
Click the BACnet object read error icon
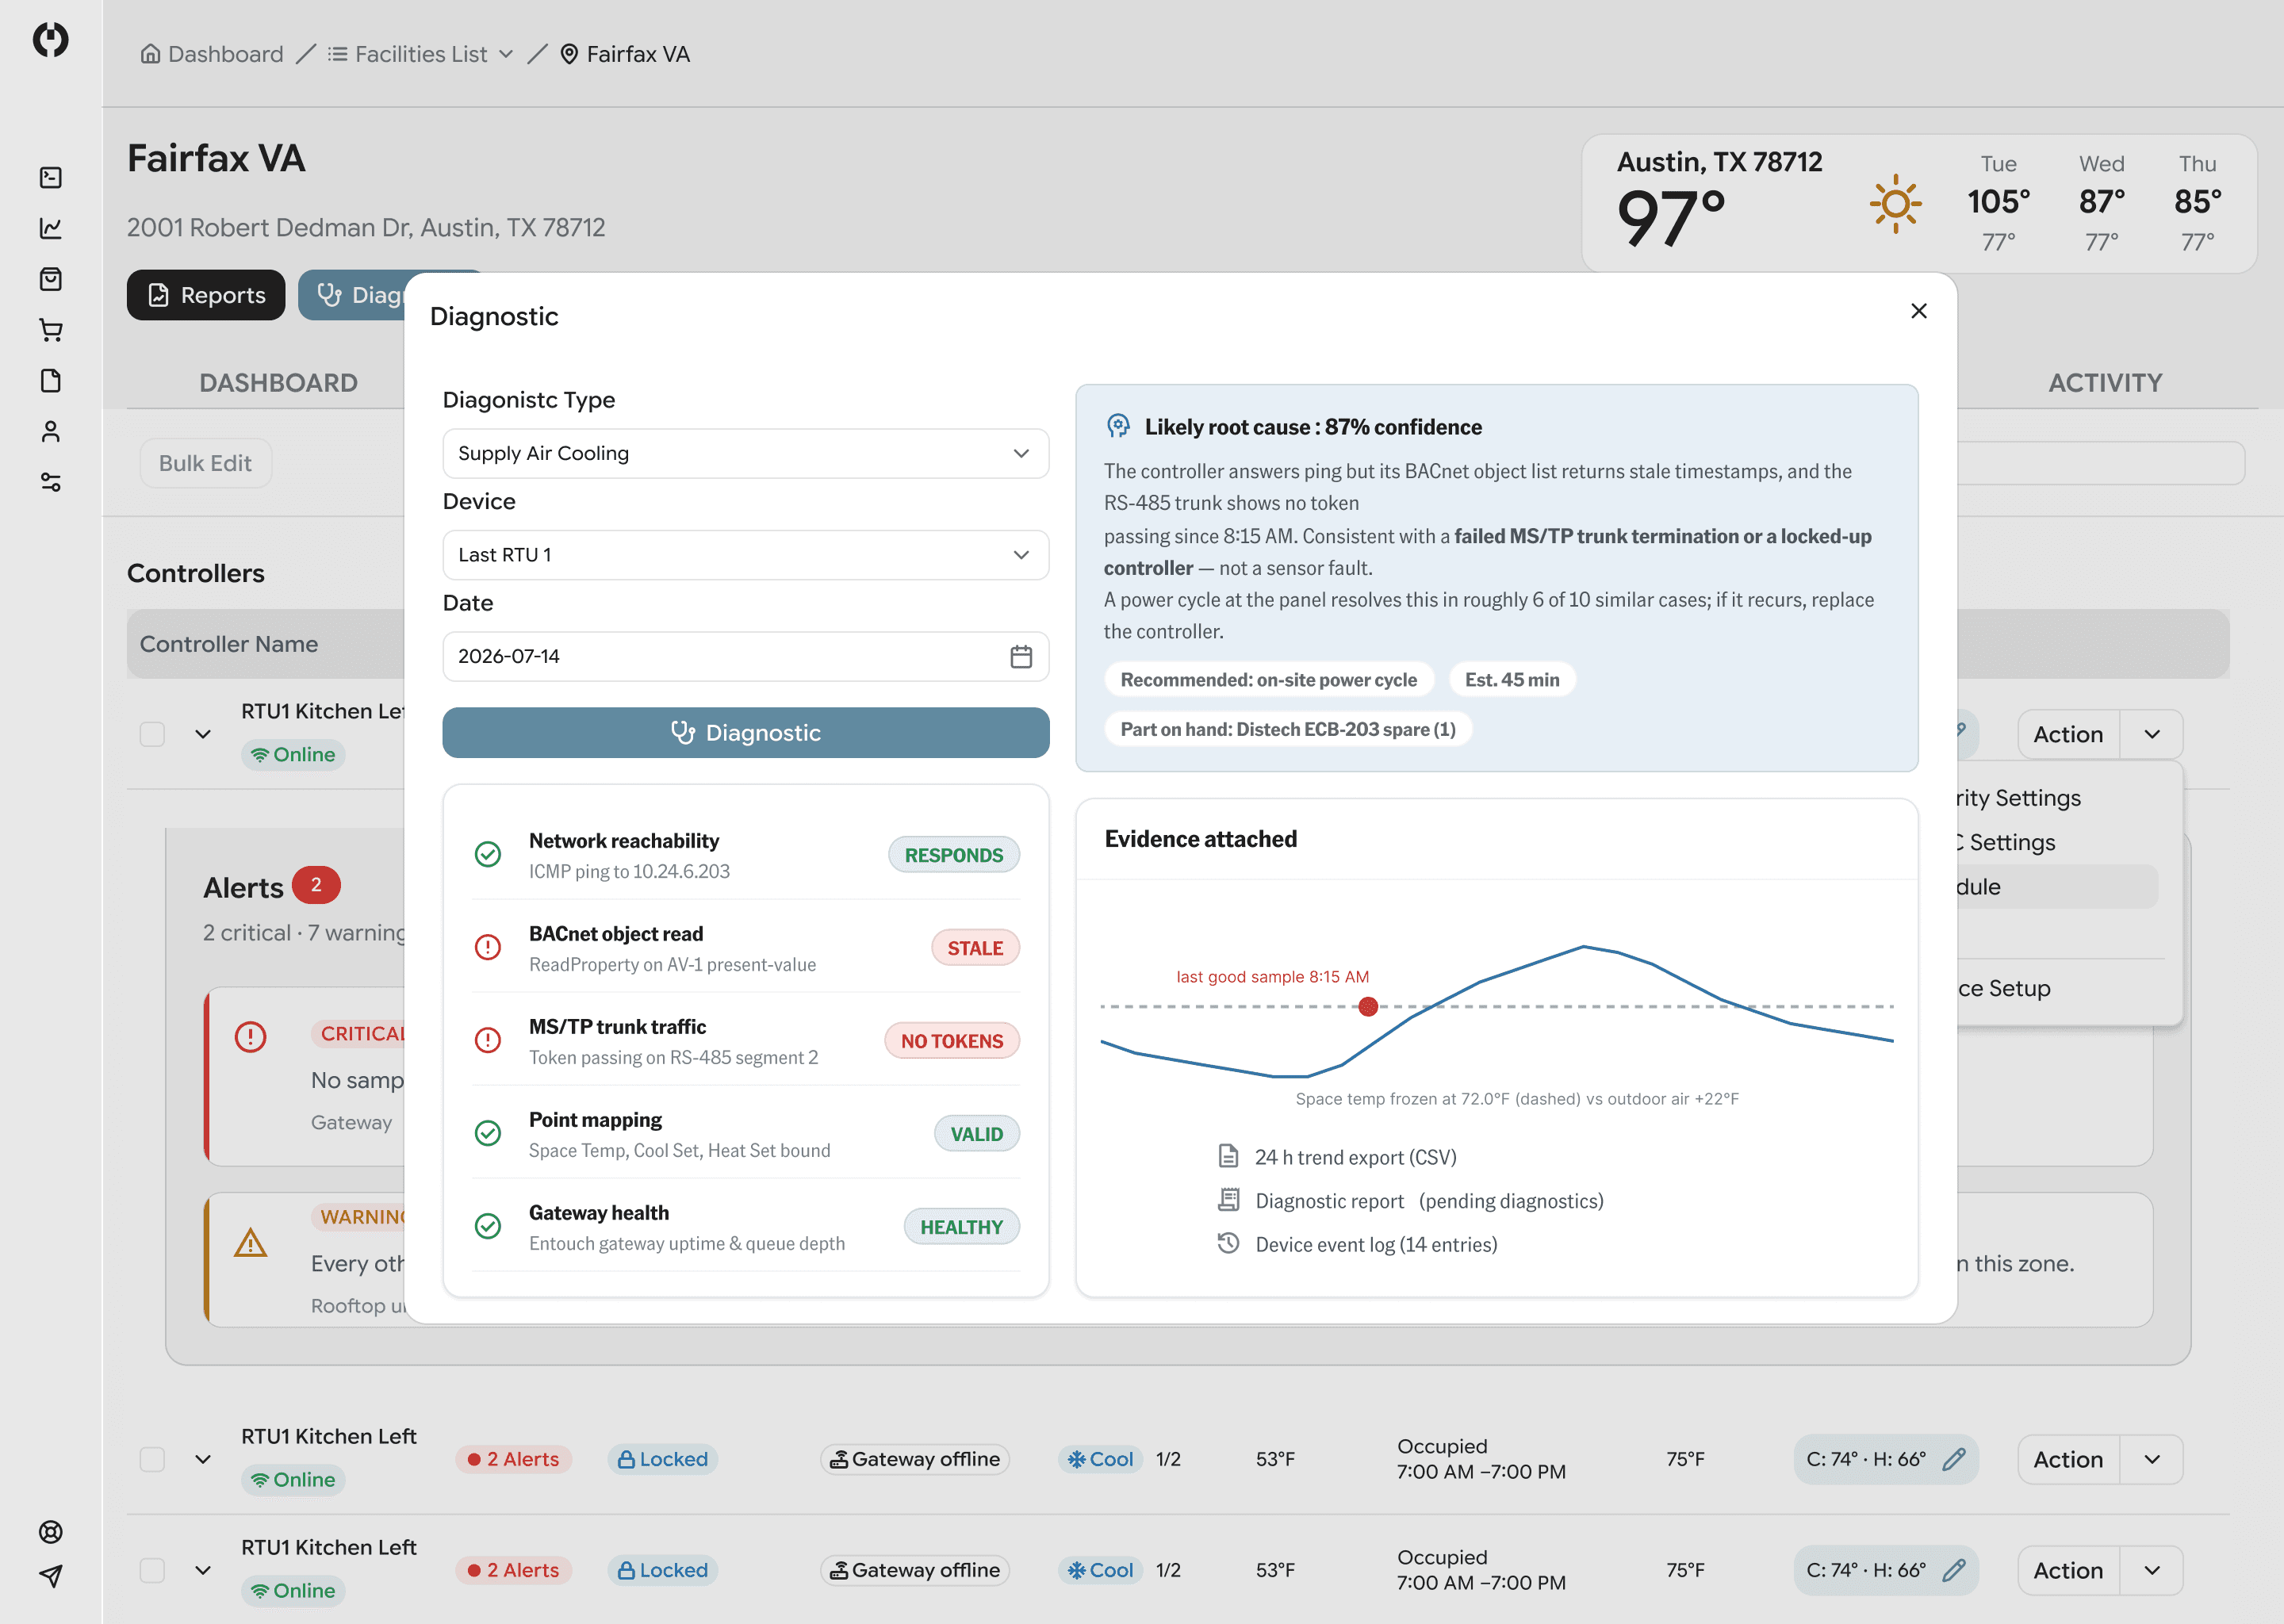(x=487, y=947)
